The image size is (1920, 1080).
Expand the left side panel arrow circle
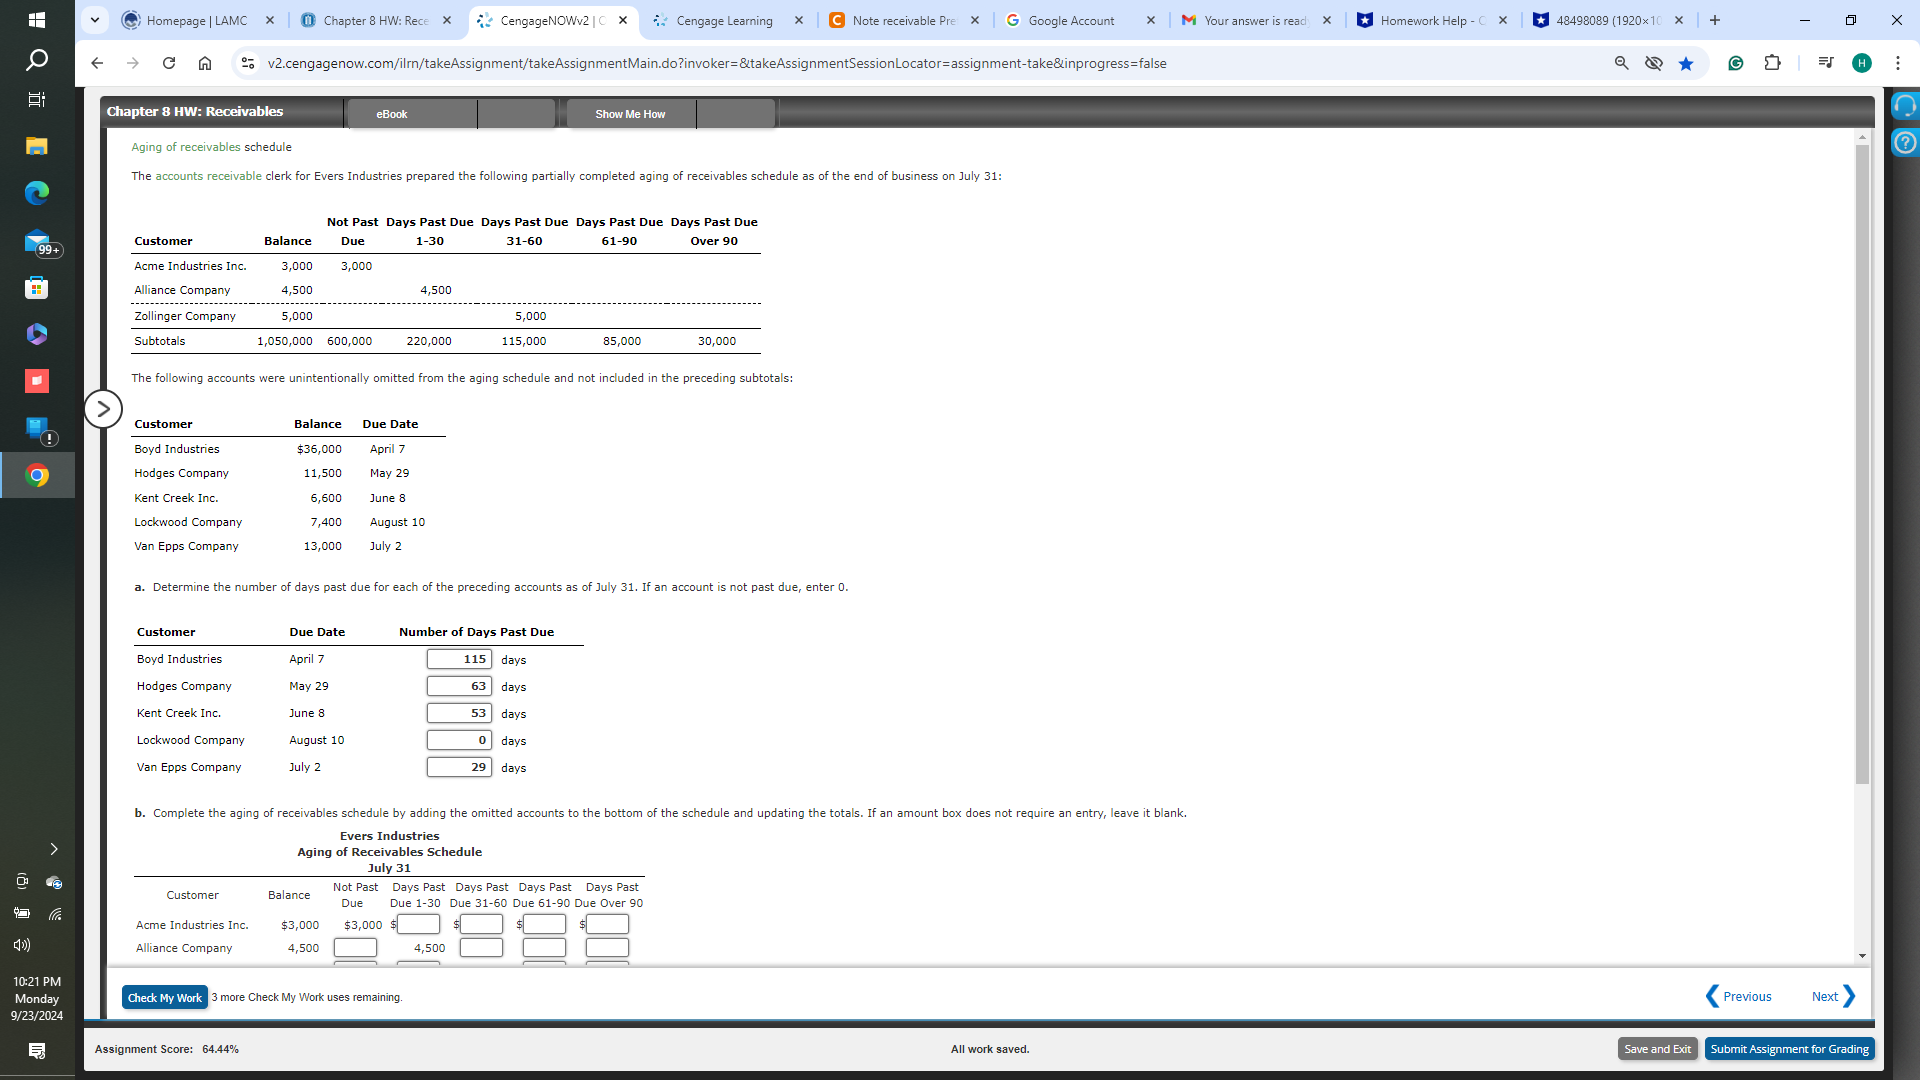pyautogui.click(x=103, y=409)
